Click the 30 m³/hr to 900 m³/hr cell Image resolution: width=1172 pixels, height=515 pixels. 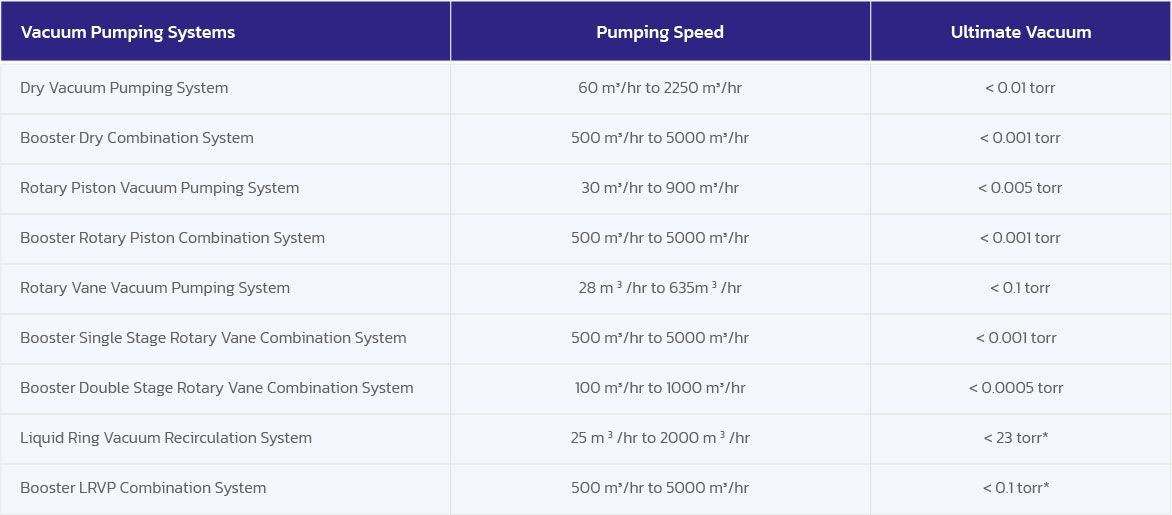tap(660, 188)
